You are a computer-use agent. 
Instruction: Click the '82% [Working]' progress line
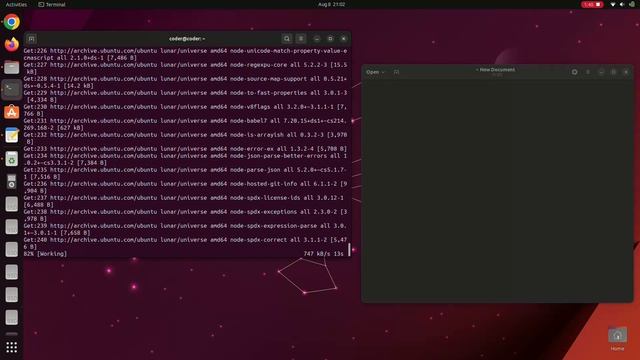45,254
